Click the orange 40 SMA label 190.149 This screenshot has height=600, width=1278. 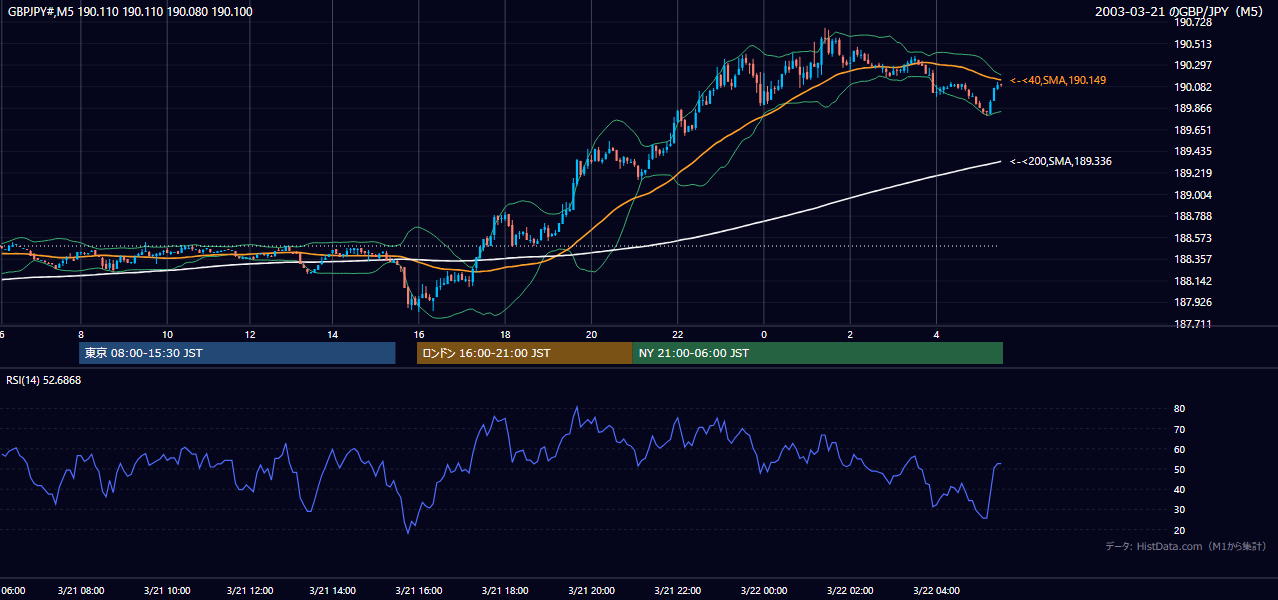click(1058, 80)
